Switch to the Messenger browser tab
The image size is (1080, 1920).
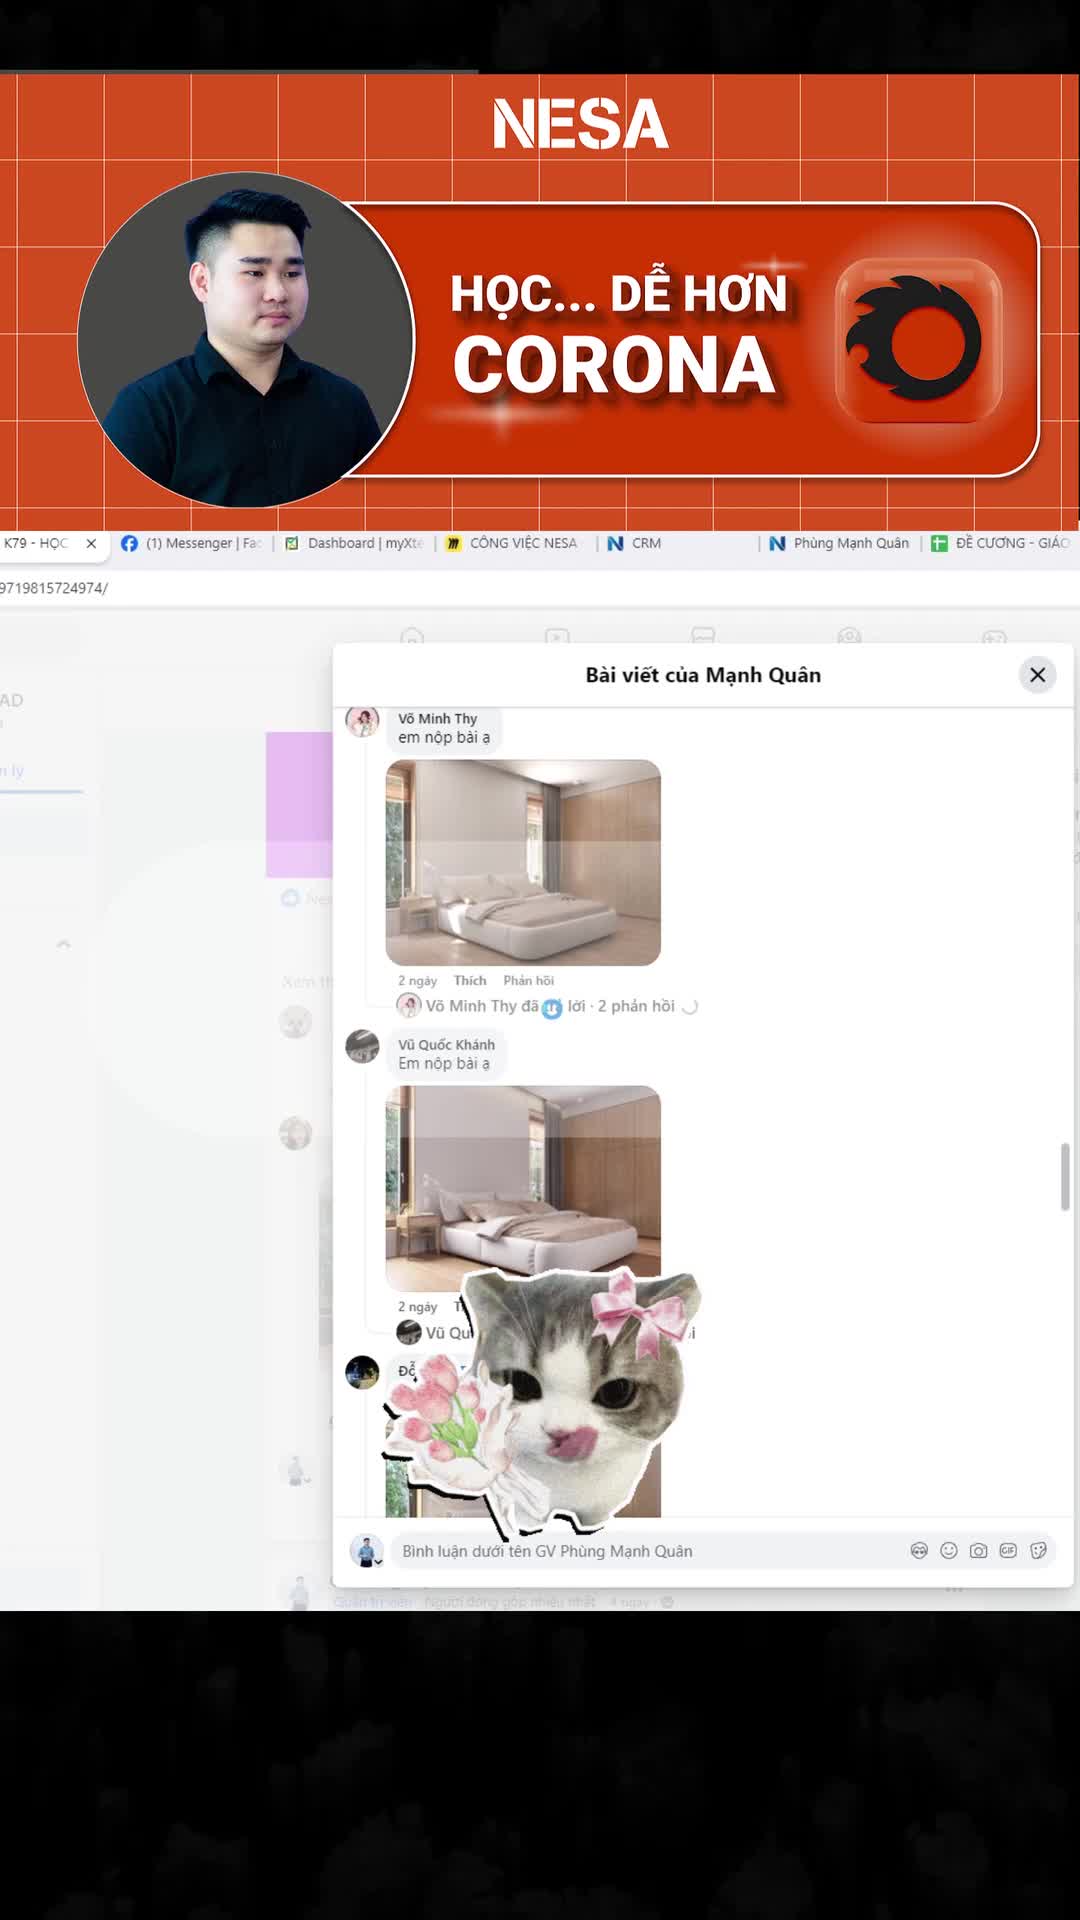tap(191, 543)
